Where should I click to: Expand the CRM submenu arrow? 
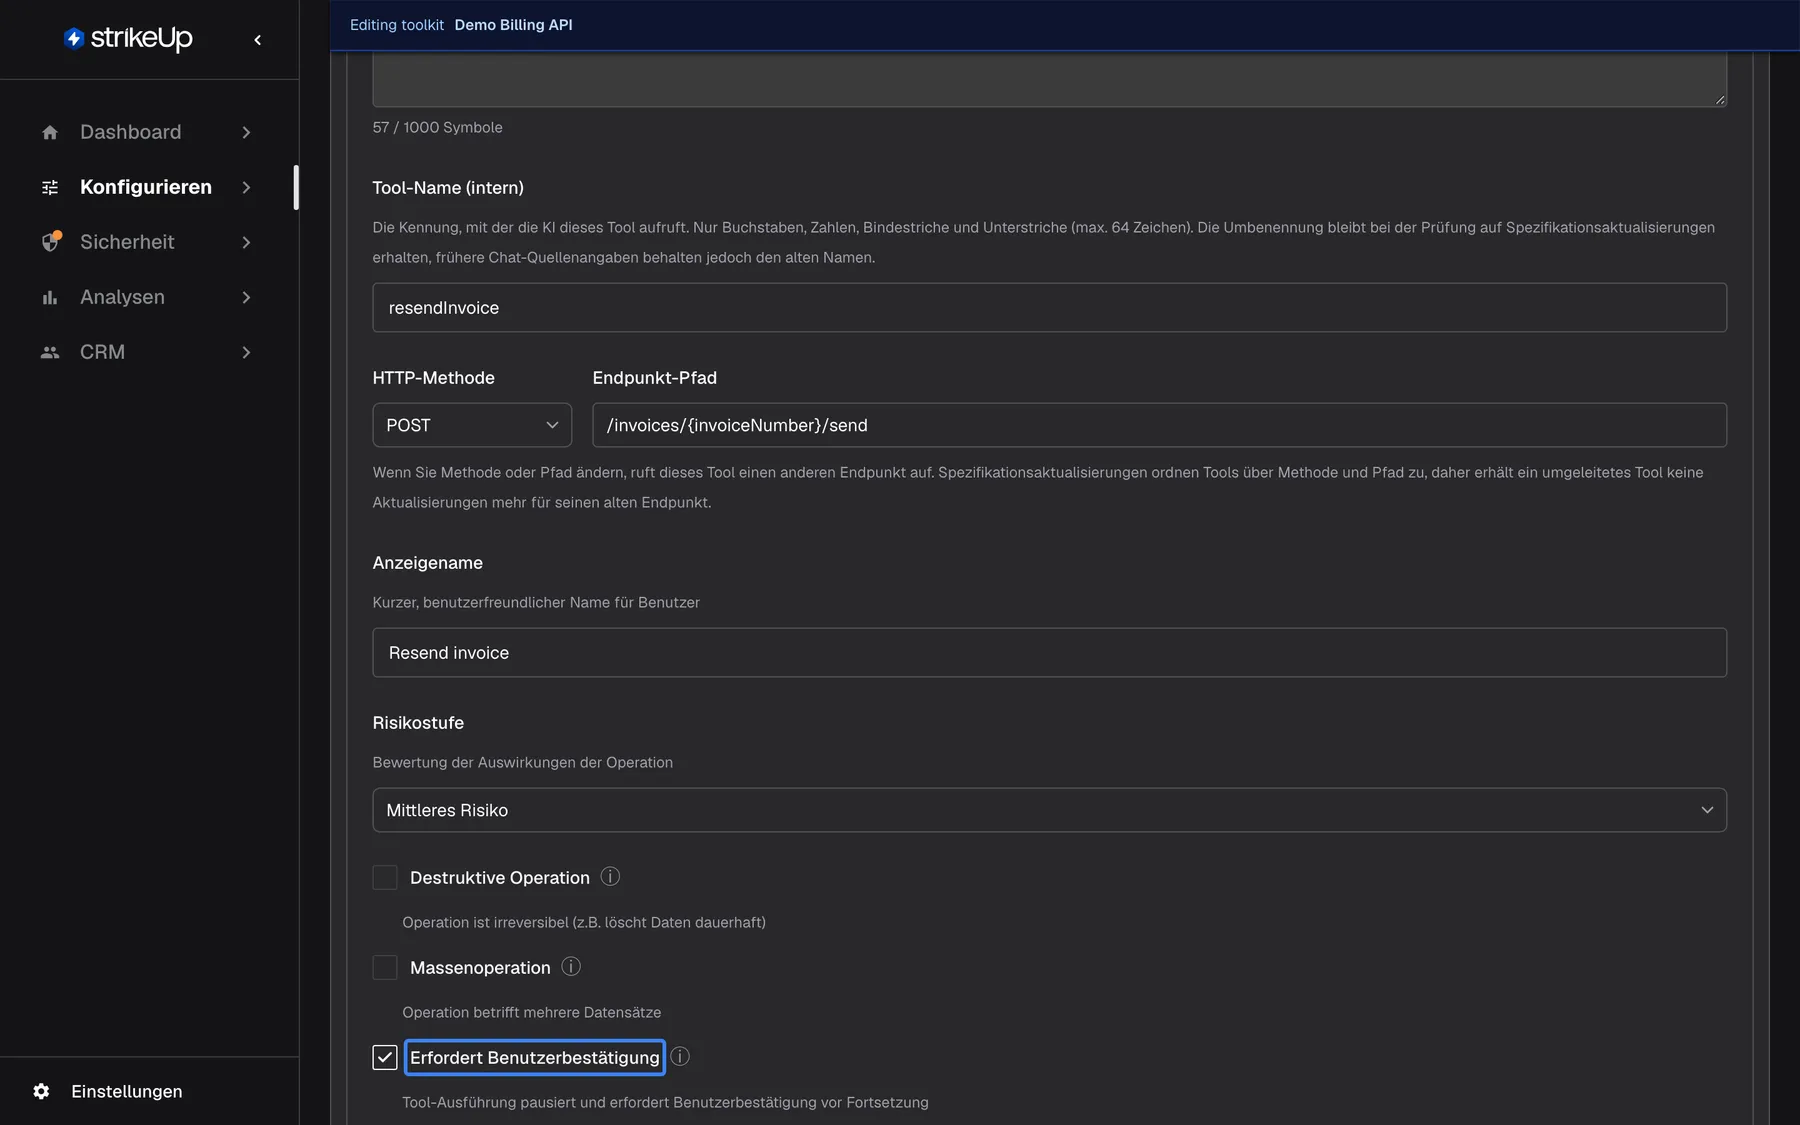point(246,352)
